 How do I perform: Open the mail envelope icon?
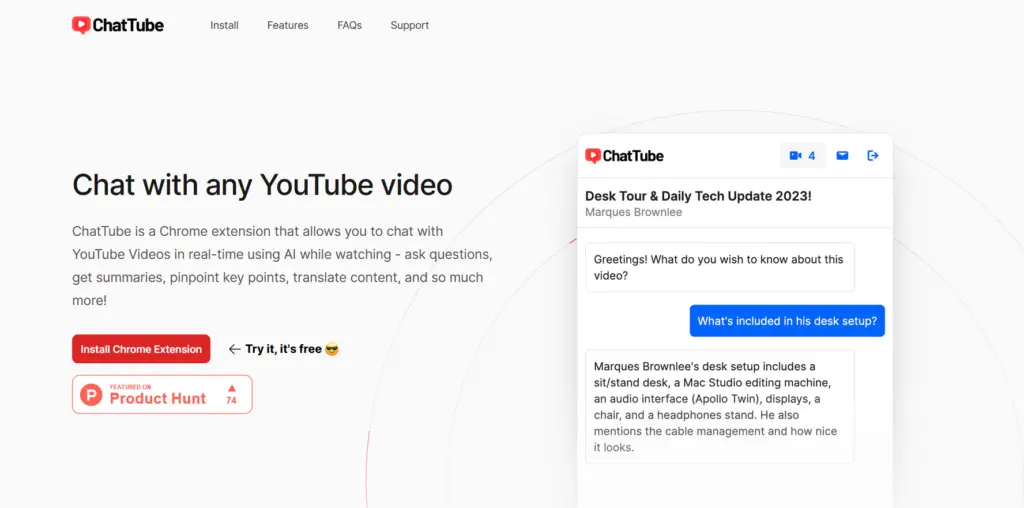tap(842, 155)
